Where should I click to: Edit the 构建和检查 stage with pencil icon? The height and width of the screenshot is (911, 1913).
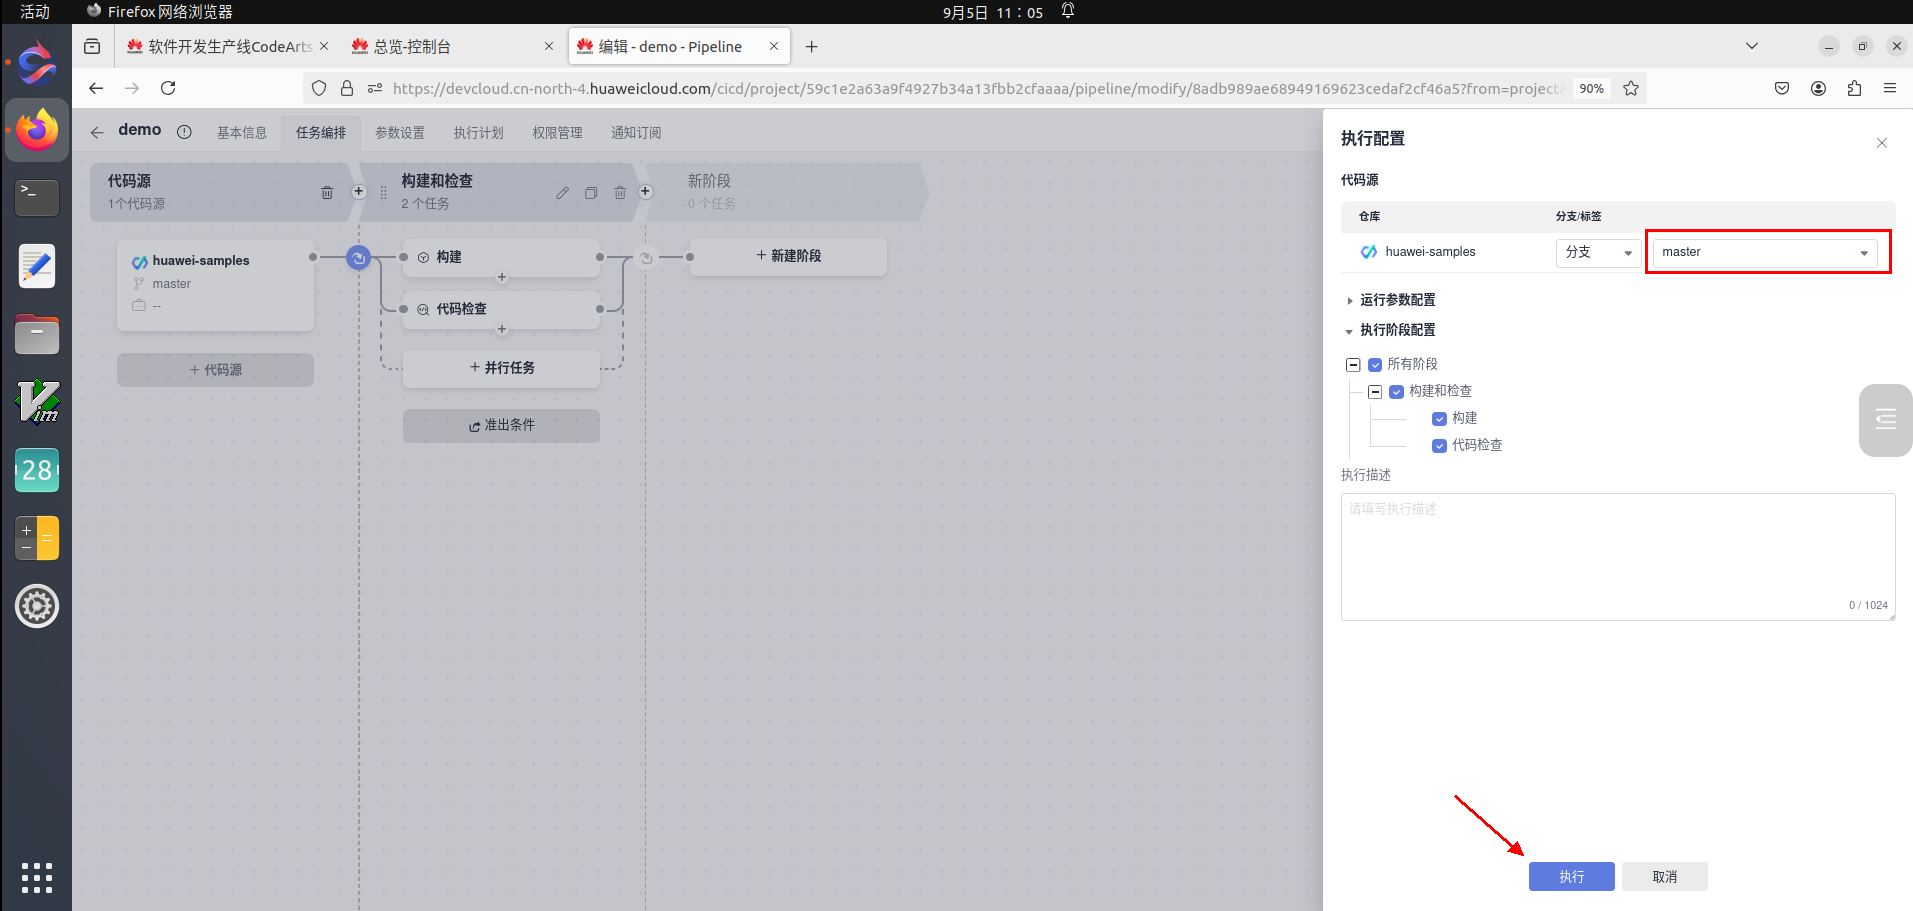pyautogui.click(x=563, y=192)
